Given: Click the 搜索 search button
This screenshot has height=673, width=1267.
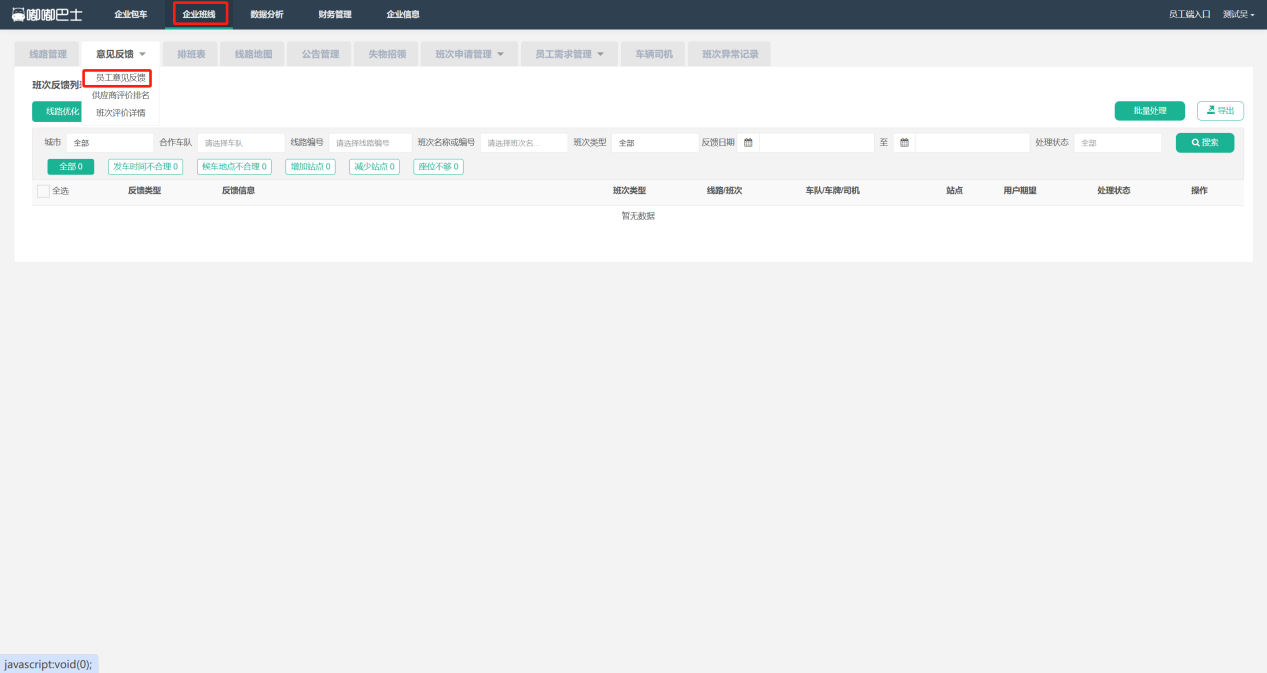Looking at the screenshot, I should [1204, 143].
